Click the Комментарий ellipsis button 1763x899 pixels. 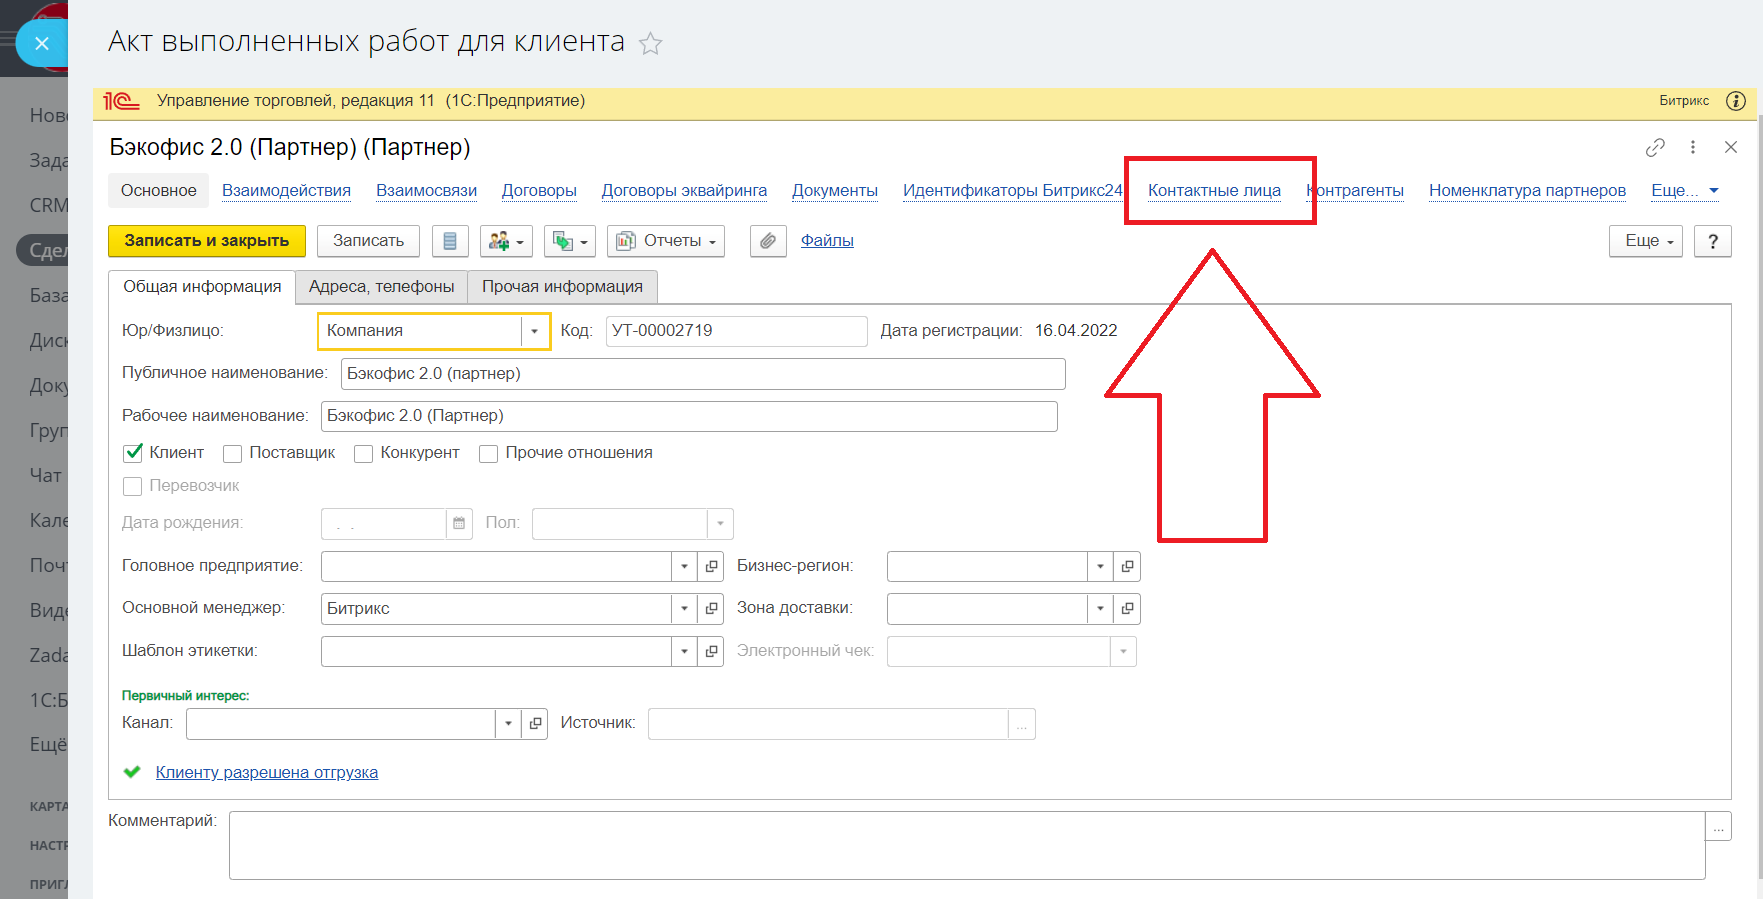[1719, 826]
